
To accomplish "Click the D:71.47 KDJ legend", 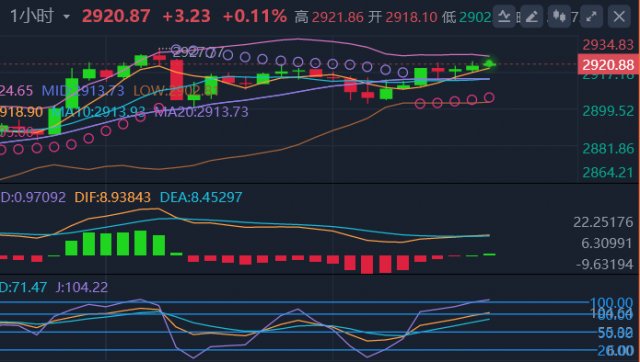I will [23, 287].
